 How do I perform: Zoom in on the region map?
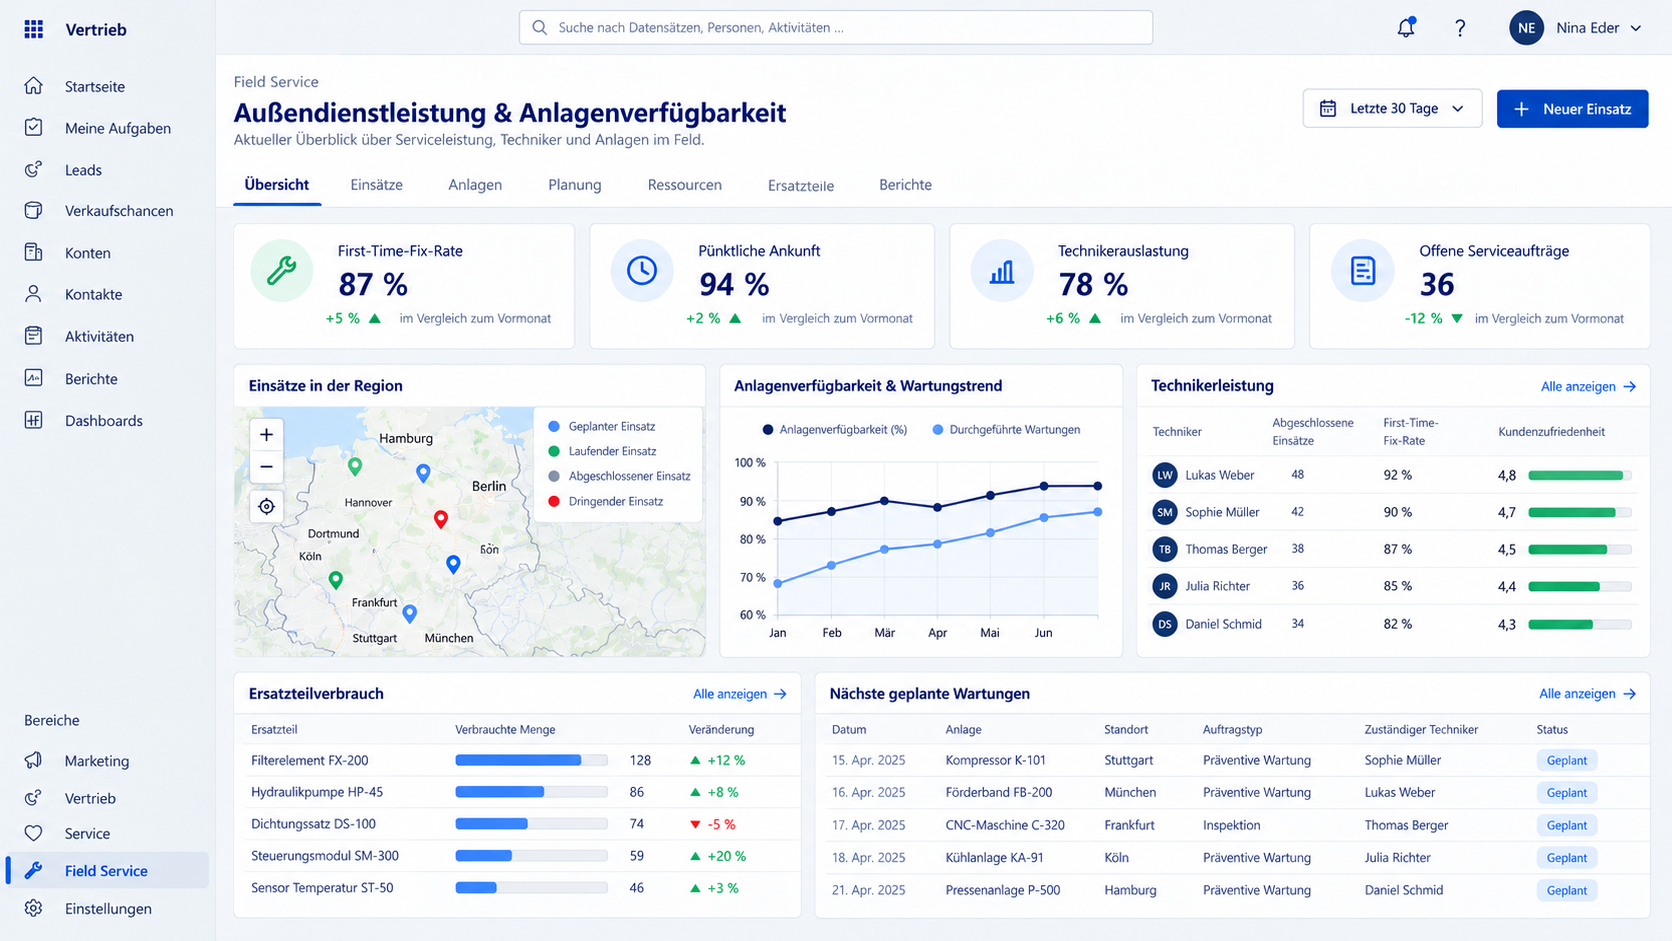[x=266, y=435]
